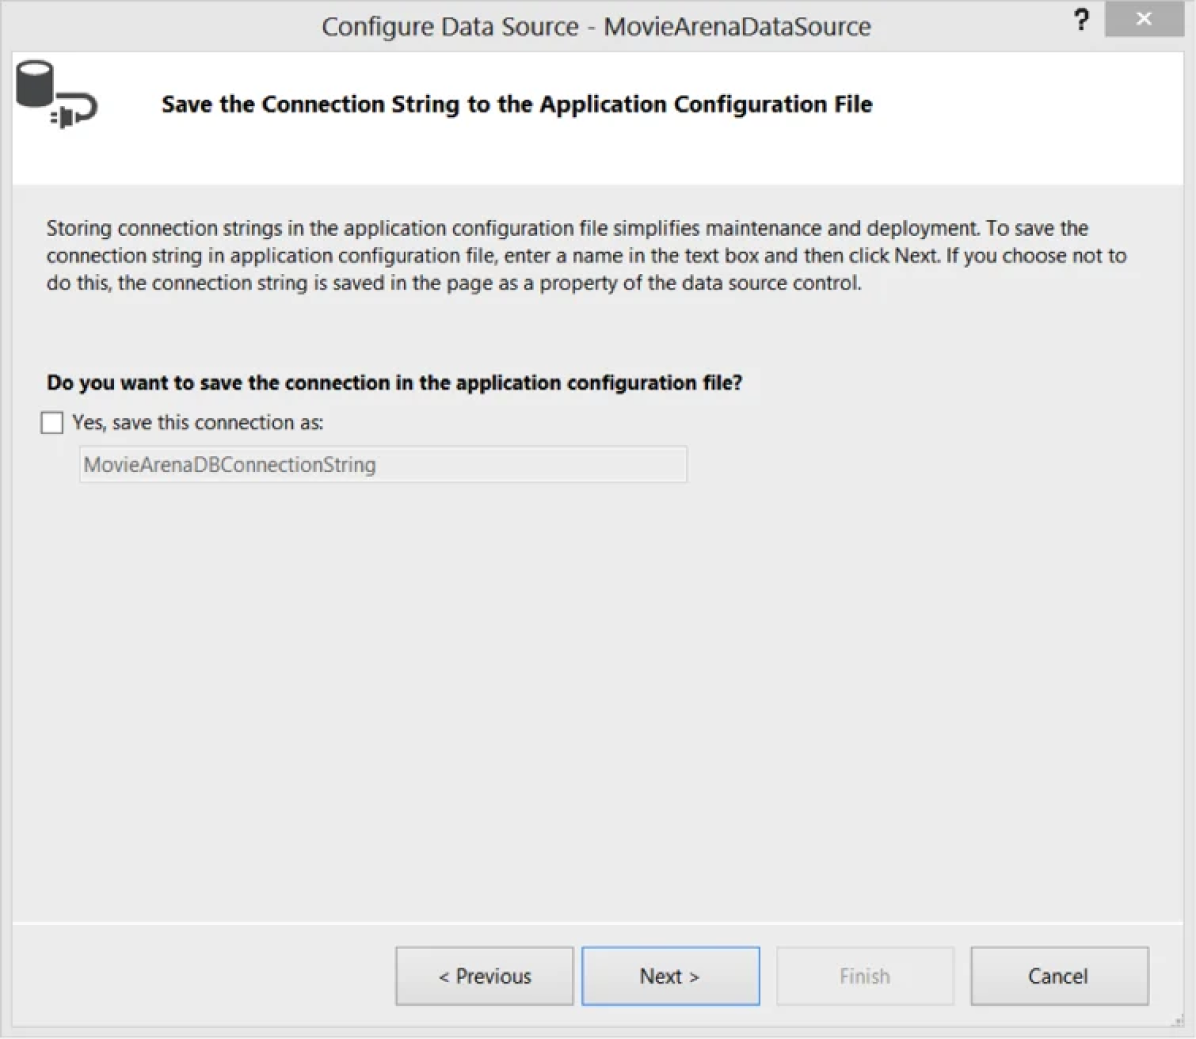
Task: Click the disabled Finish button
Action: (x=865, y=976)
